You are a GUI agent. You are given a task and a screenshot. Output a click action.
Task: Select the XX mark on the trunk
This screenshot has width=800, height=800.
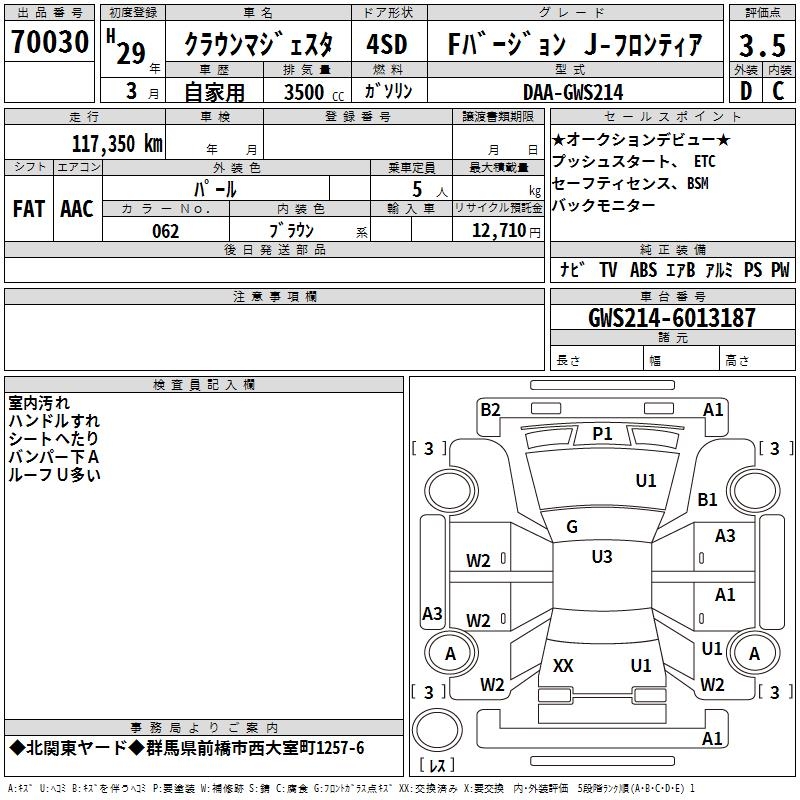[563, 665]
